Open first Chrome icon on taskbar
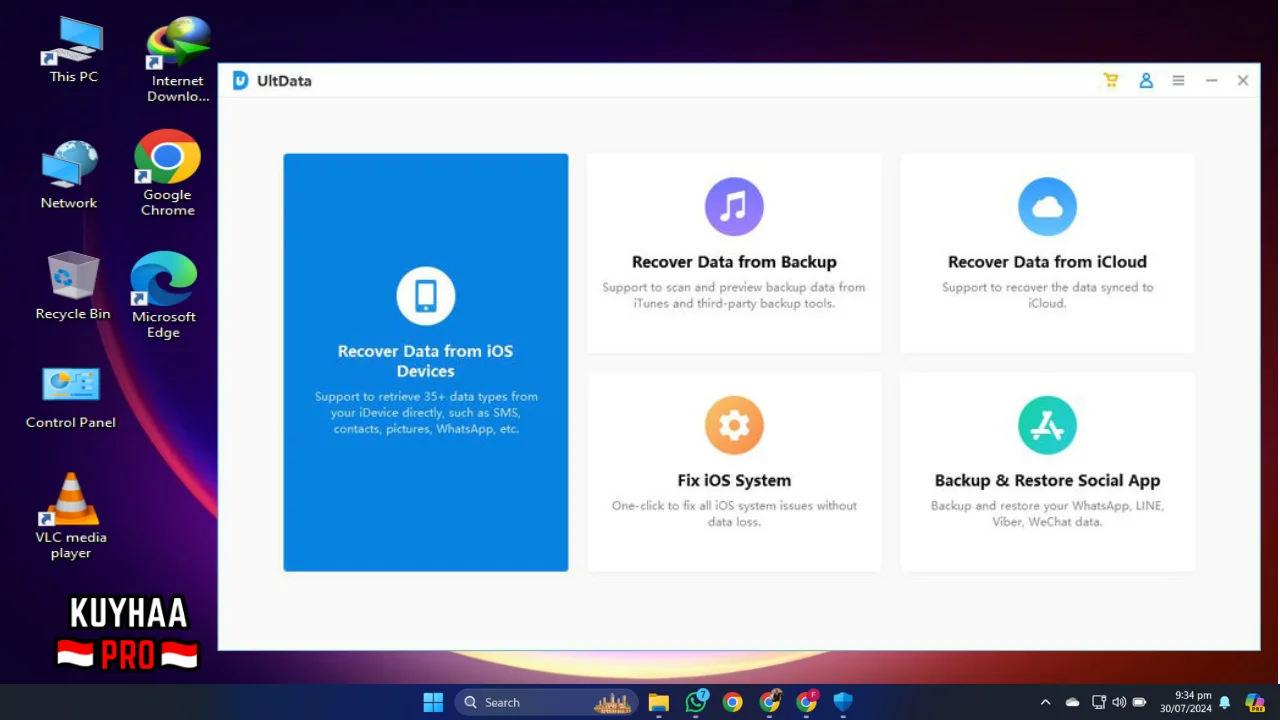The image size is (1280, 720). click(733, 702)
